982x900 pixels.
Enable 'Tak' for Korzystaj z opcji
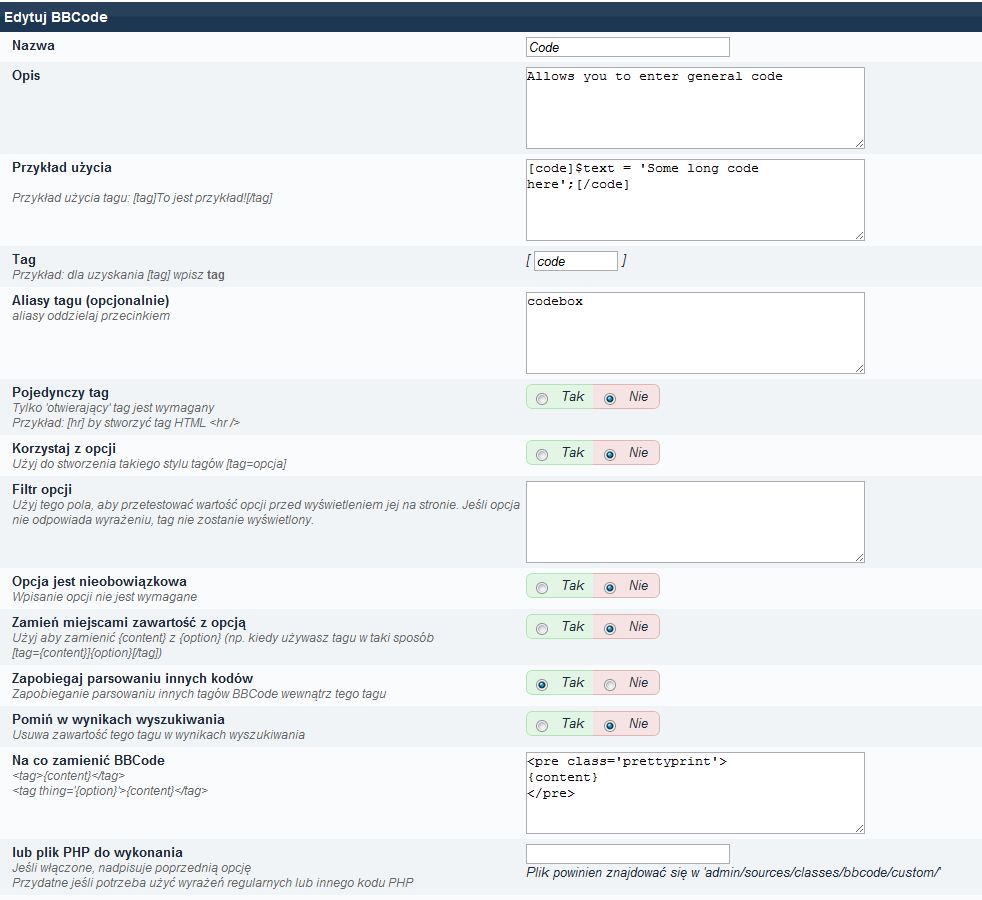pos(542,454)
